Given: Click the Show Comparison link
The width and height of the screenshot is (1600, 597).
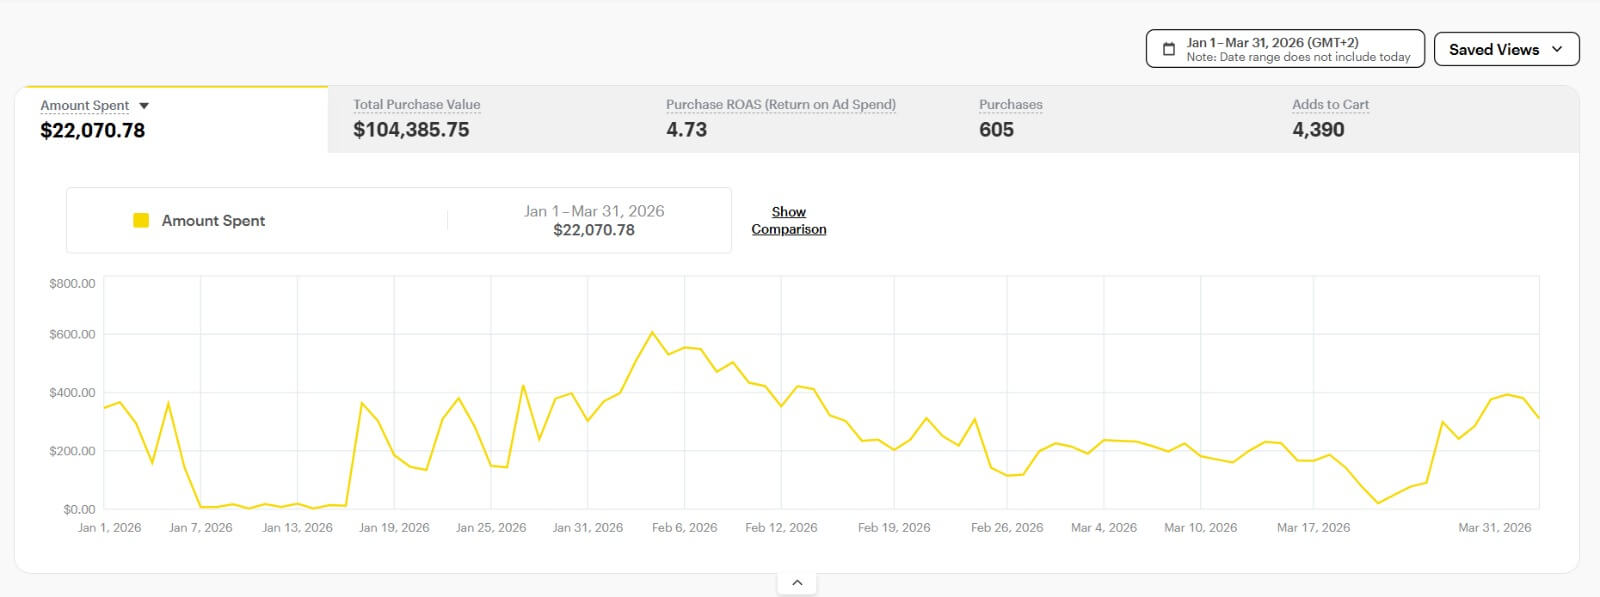Looking at the screenshot, I should click(789, 220).
